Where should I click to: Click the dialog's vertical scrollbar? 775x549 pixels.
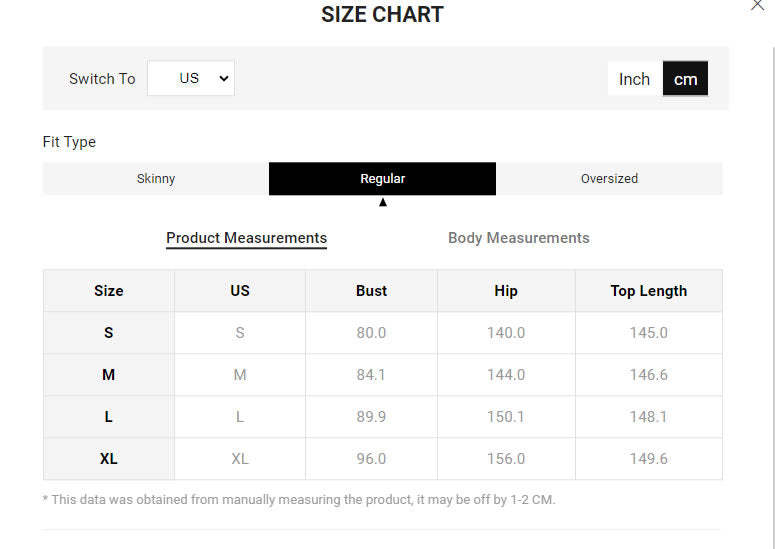pos(773,296)
